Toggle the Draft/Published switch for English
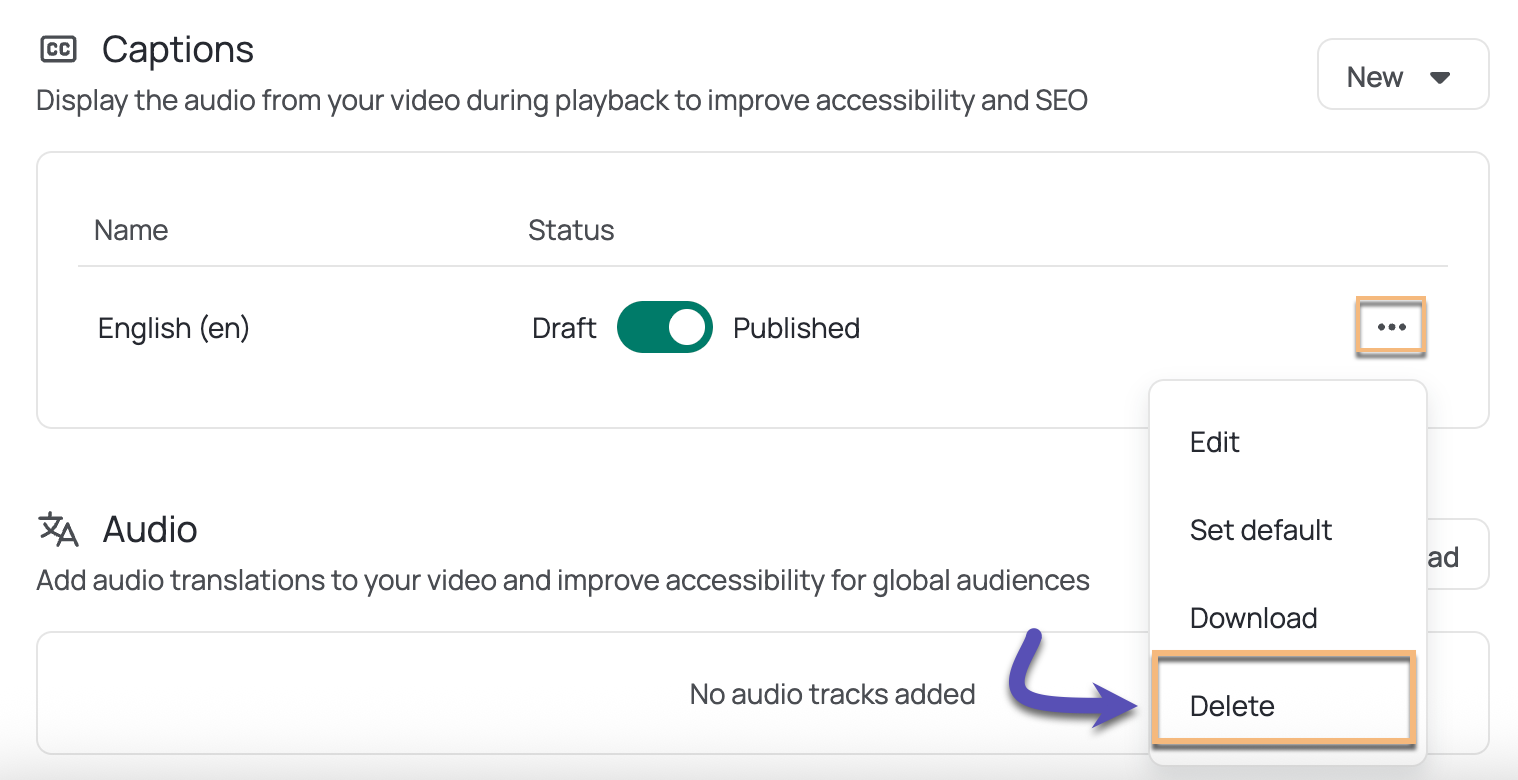This screenshot has width=1518, height=780. pos(664,328)
